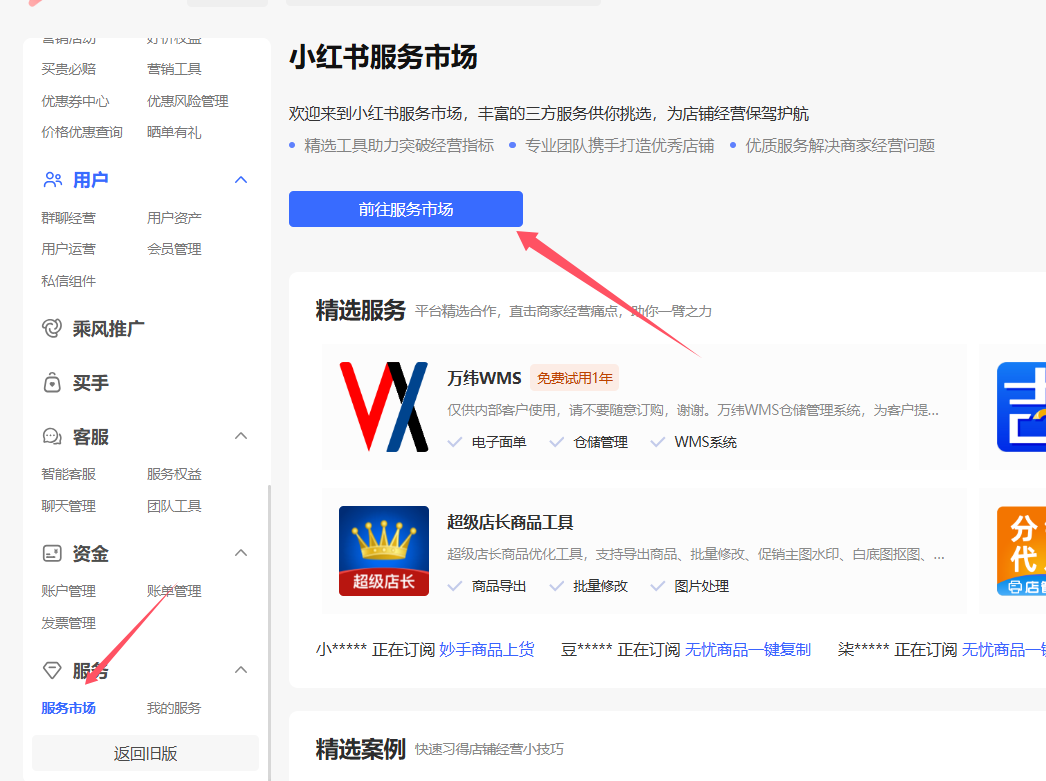Click the 服务 diamond icon

coord(52,670)
